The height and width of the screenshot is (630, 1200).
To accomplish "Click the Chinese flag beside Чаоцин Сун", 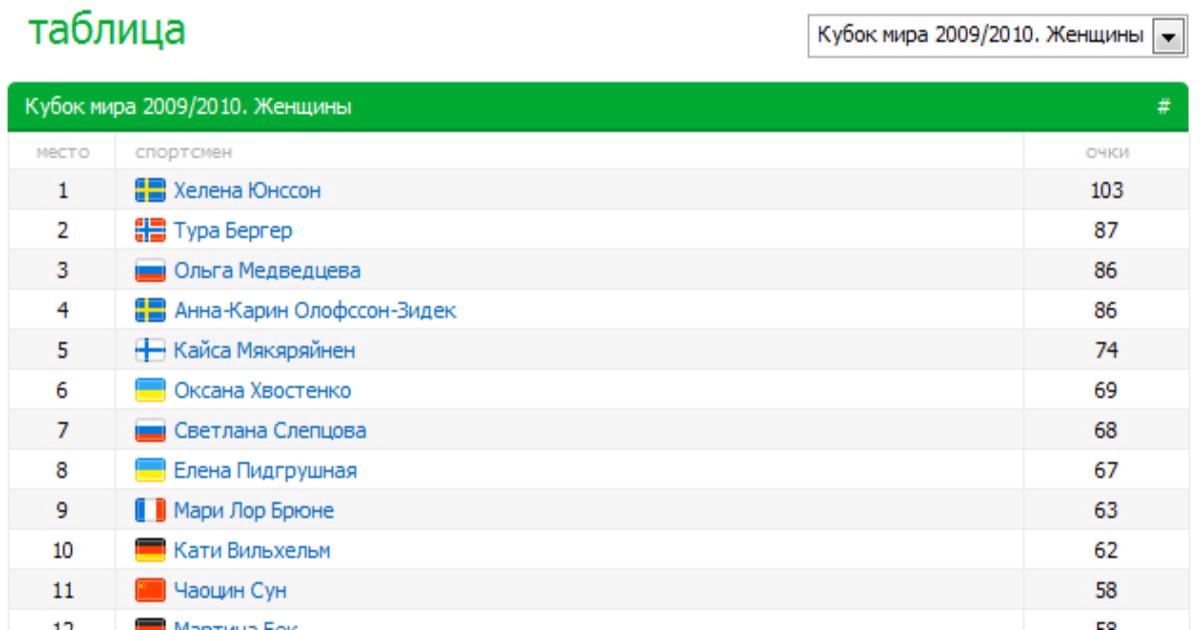I will [x=150, y=591].
